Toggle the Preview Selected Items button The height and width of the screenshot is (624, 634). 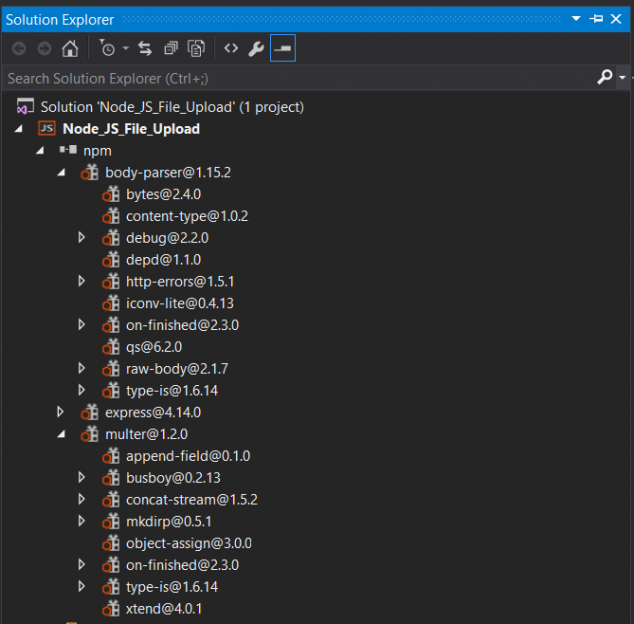click(283, 49)
